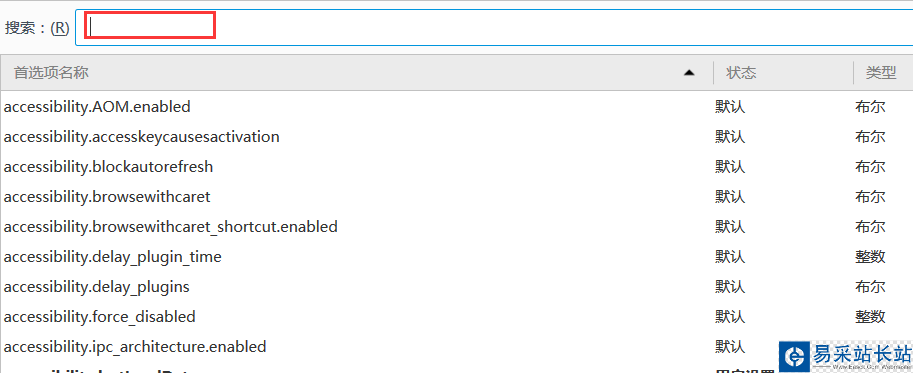
Task: Select accessibility.browsewithcaret_shortcut.enabled row
Action: pyautogui.click(x=456, y=226)
